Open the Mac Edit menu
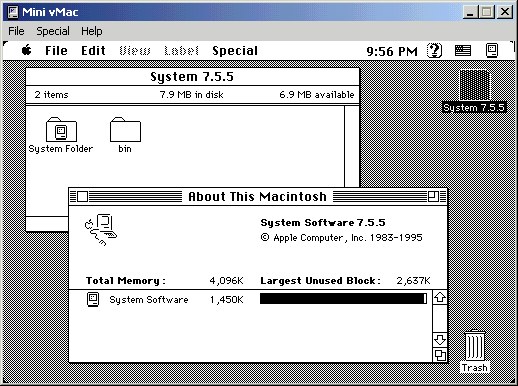 (x=93, y=51)
